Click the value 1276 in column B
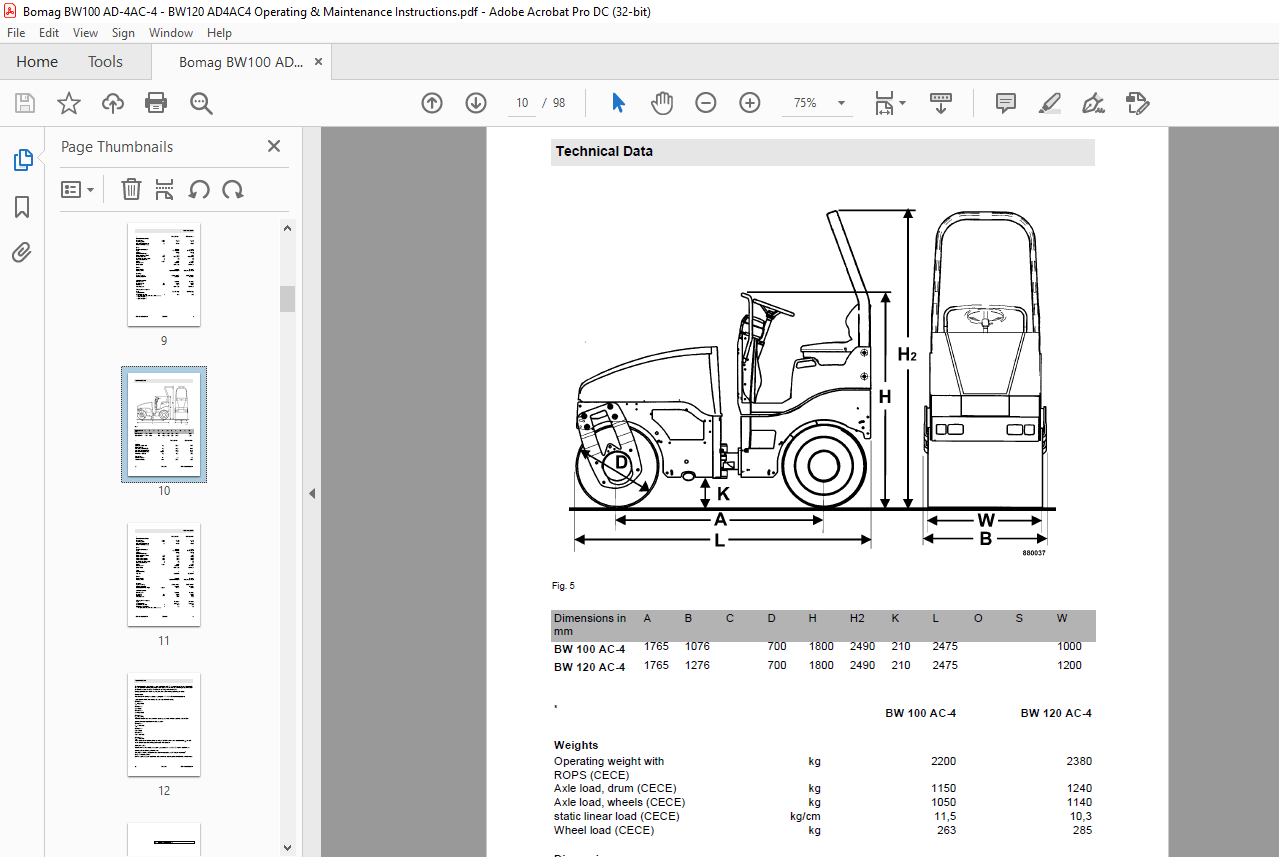1279x857 pixels. (697, 665)
